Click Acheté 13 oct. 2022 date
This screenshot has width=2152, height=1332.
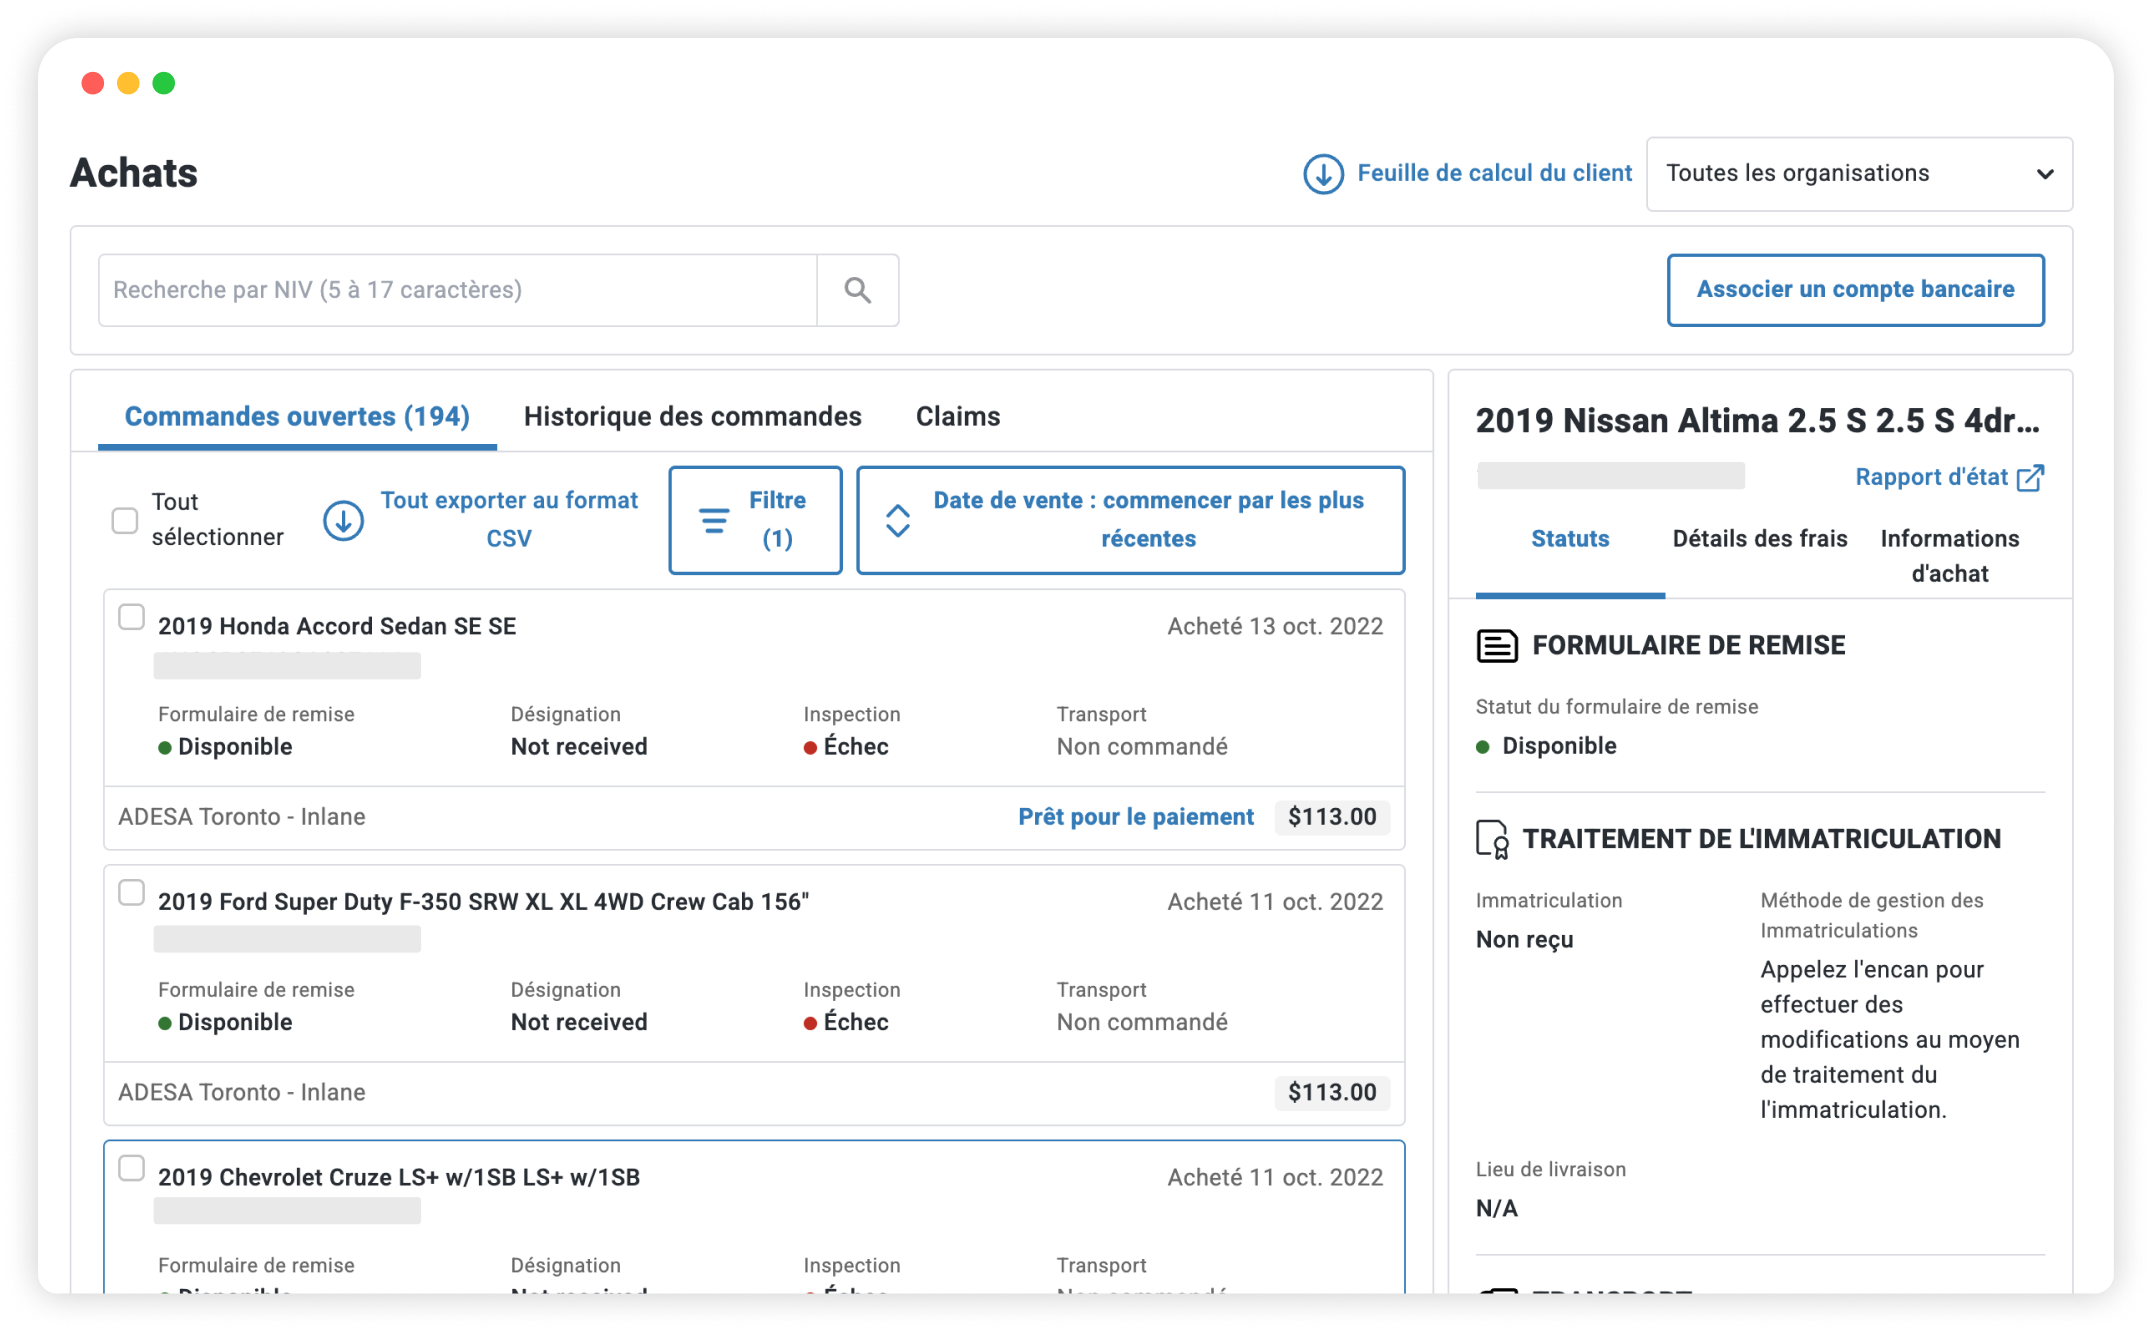pos(1275,627)
